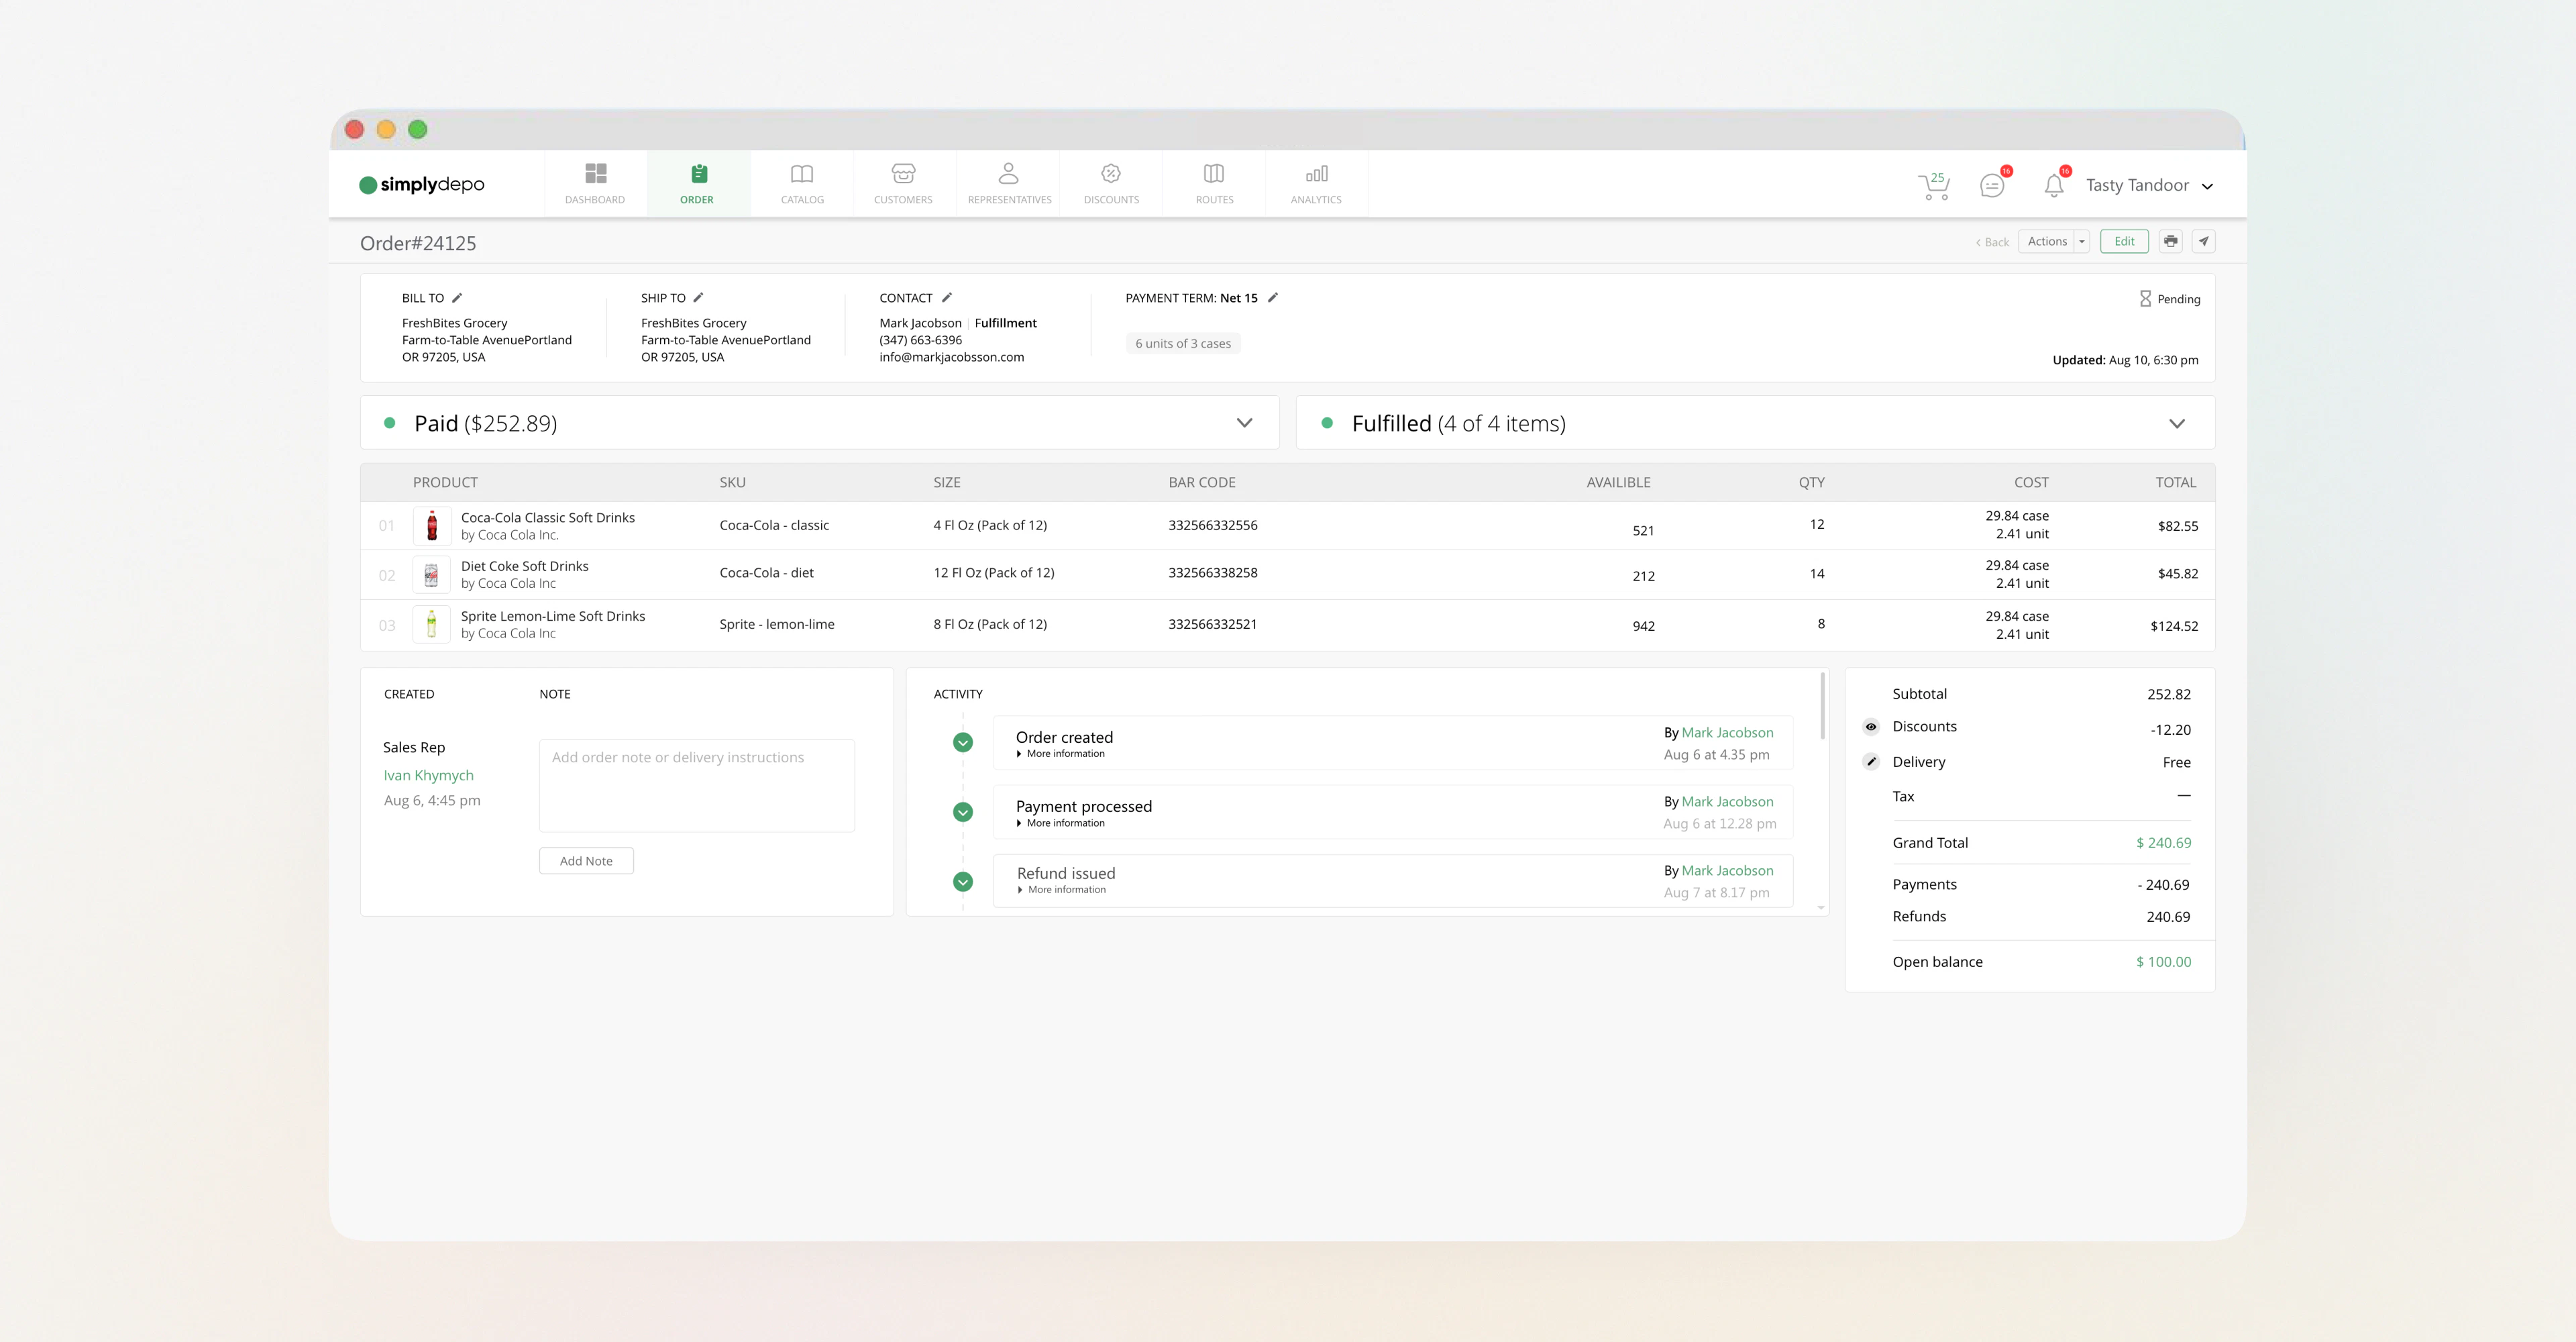The height and width of the screenshot is (1342, 2576).
Task: Switch to the Catalog tab
Action: tap(802, 184)
